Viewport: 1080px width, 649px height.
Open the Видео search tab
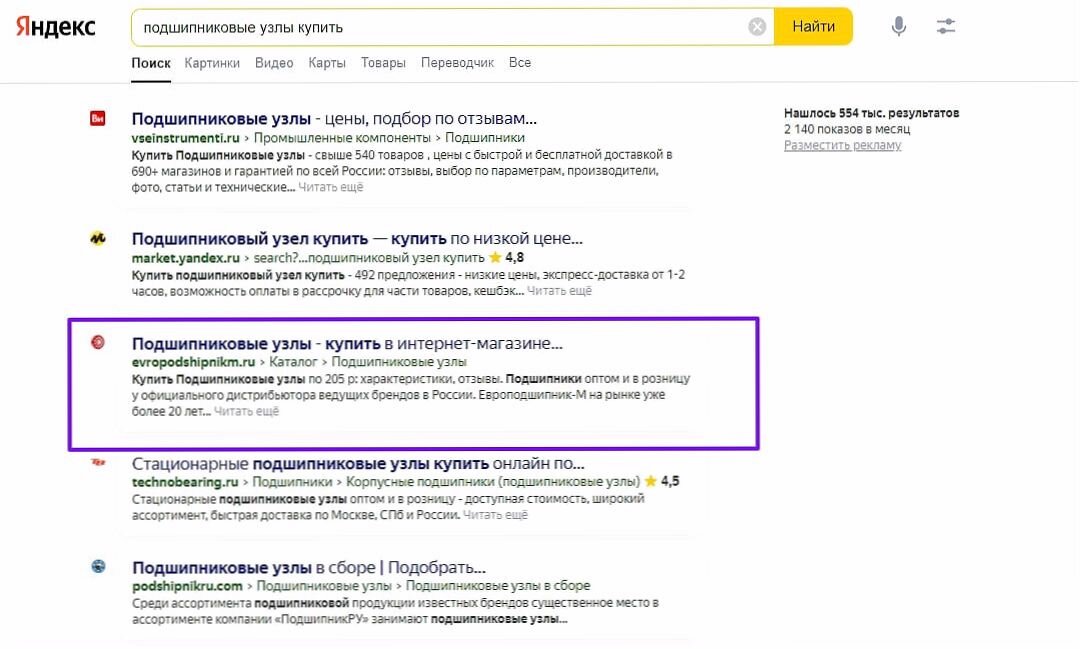tap(274, 61)
